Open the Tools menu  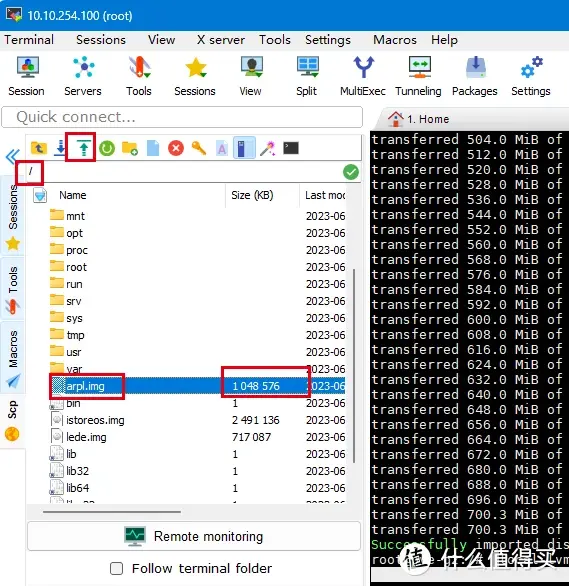pyautogui.click(x=275, y=40)
